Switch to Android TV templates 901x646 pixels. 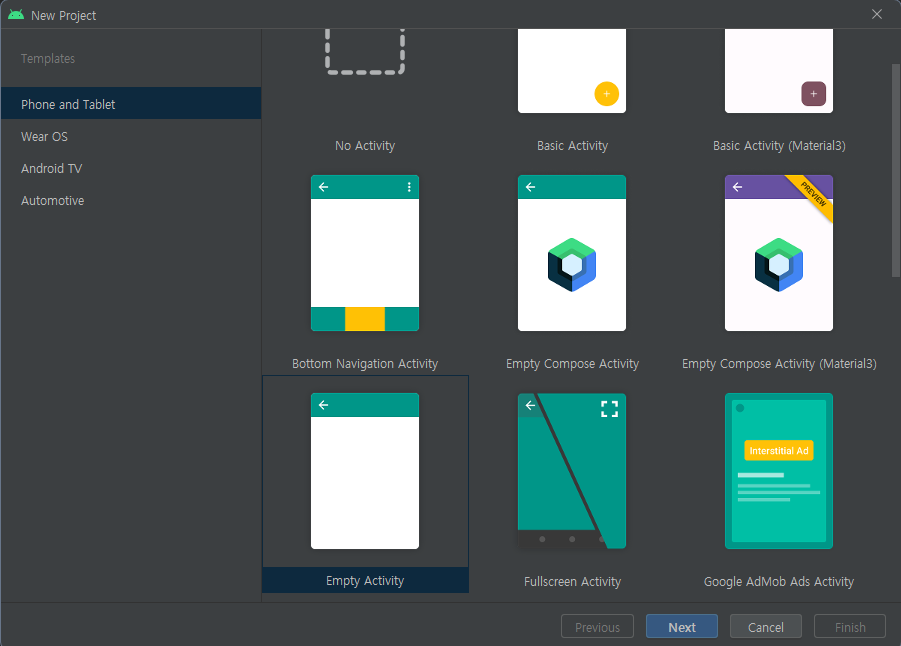click(x=131, y=168)
